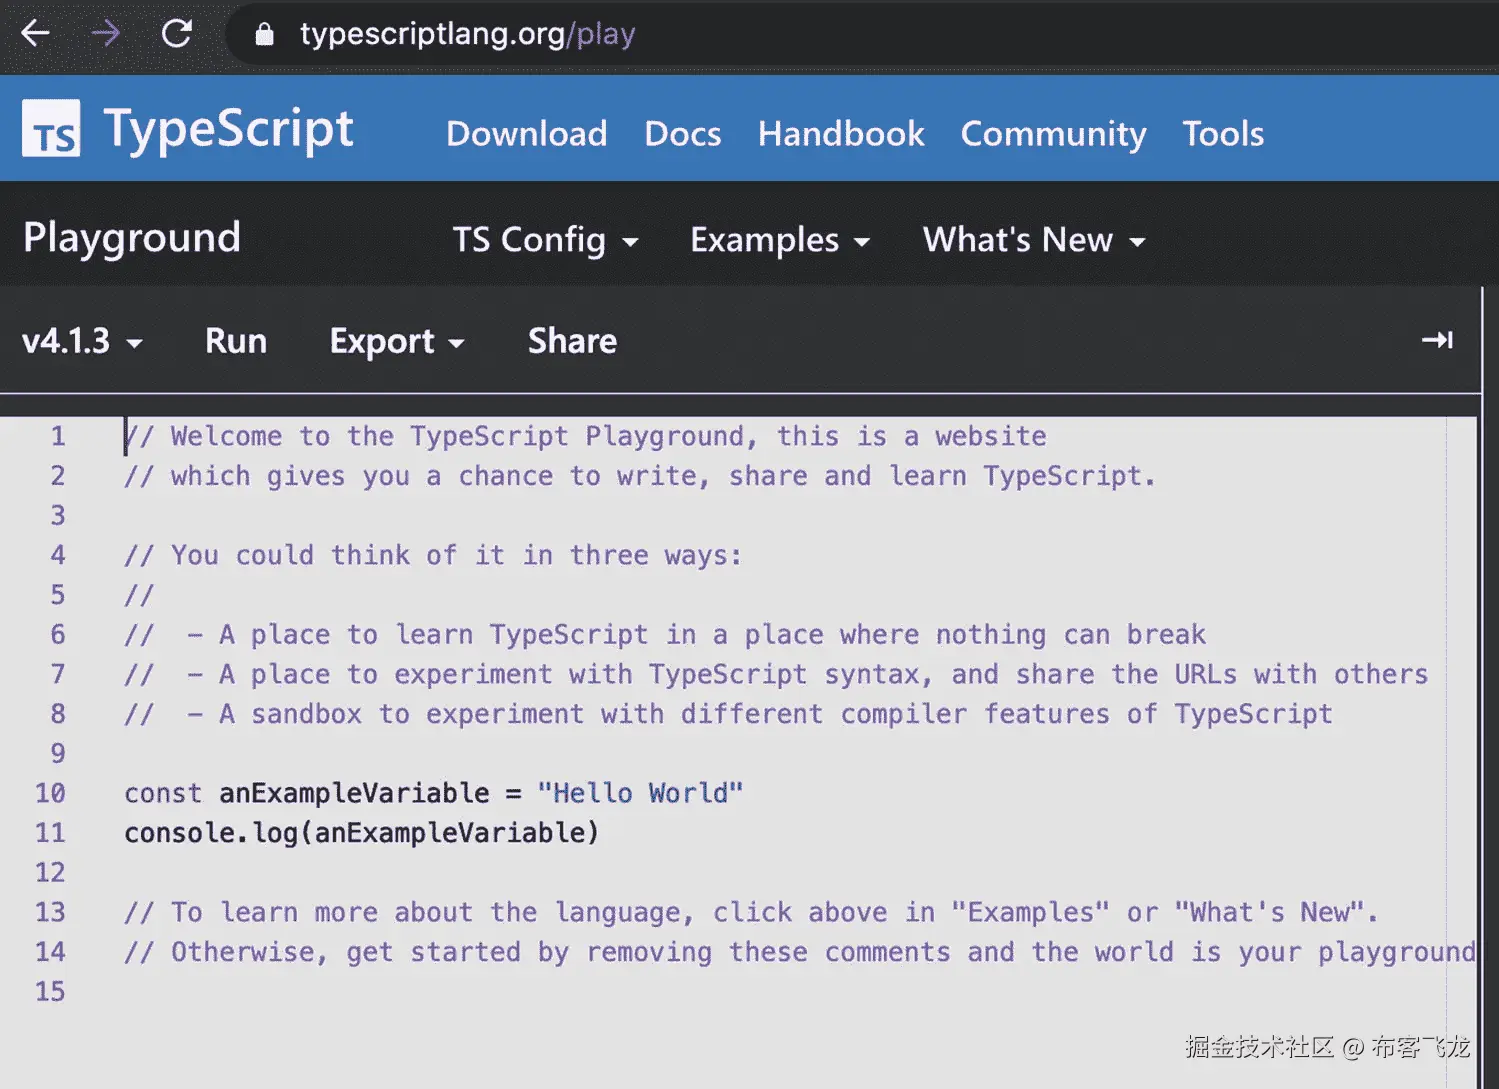Open the TypeScript home link

click(x=228, y=129)
